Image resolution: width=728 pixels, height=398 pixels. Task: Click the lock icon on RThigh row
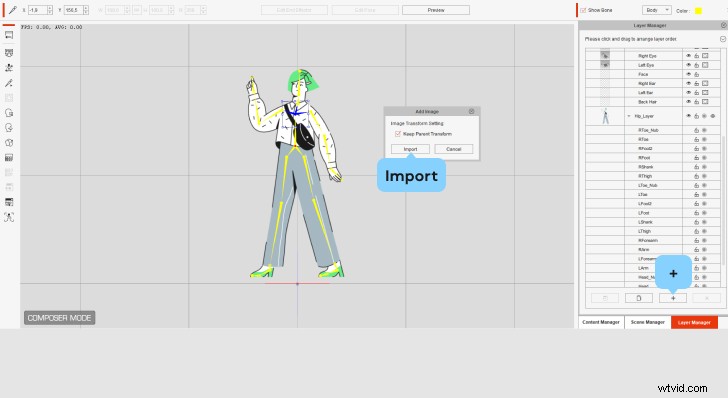pyautogui.click(x=696, y=176)
